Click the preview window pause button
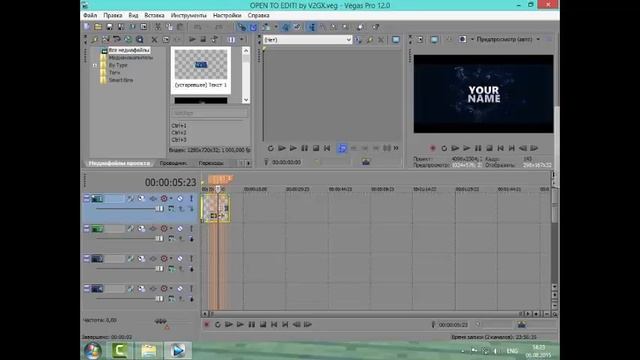Image resolution: width=640 pixels, height=360 pixels. pyautogui.click(x=478, y=148)
